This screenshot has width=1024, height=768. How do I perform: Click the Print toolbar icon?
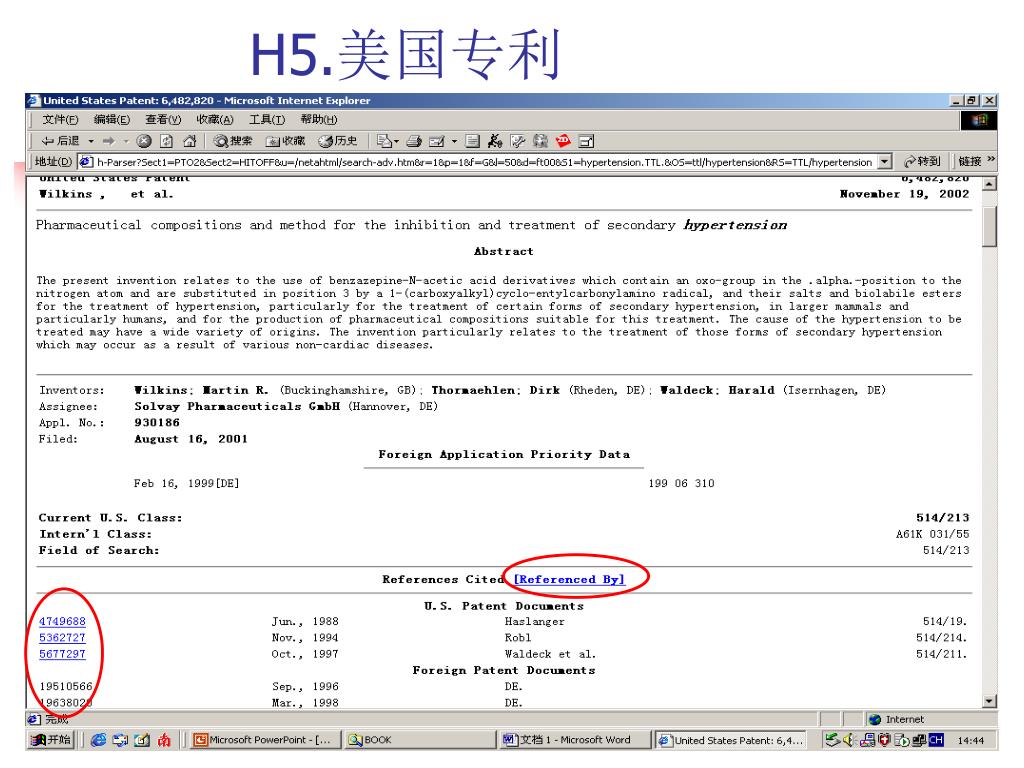coord(414,140)
